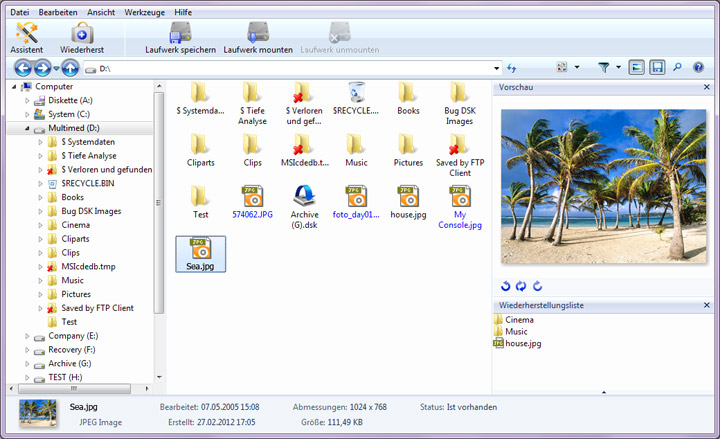Select house.jpg in the file pane
This screenshot has width=720, height=439.
tap(408, 202)
